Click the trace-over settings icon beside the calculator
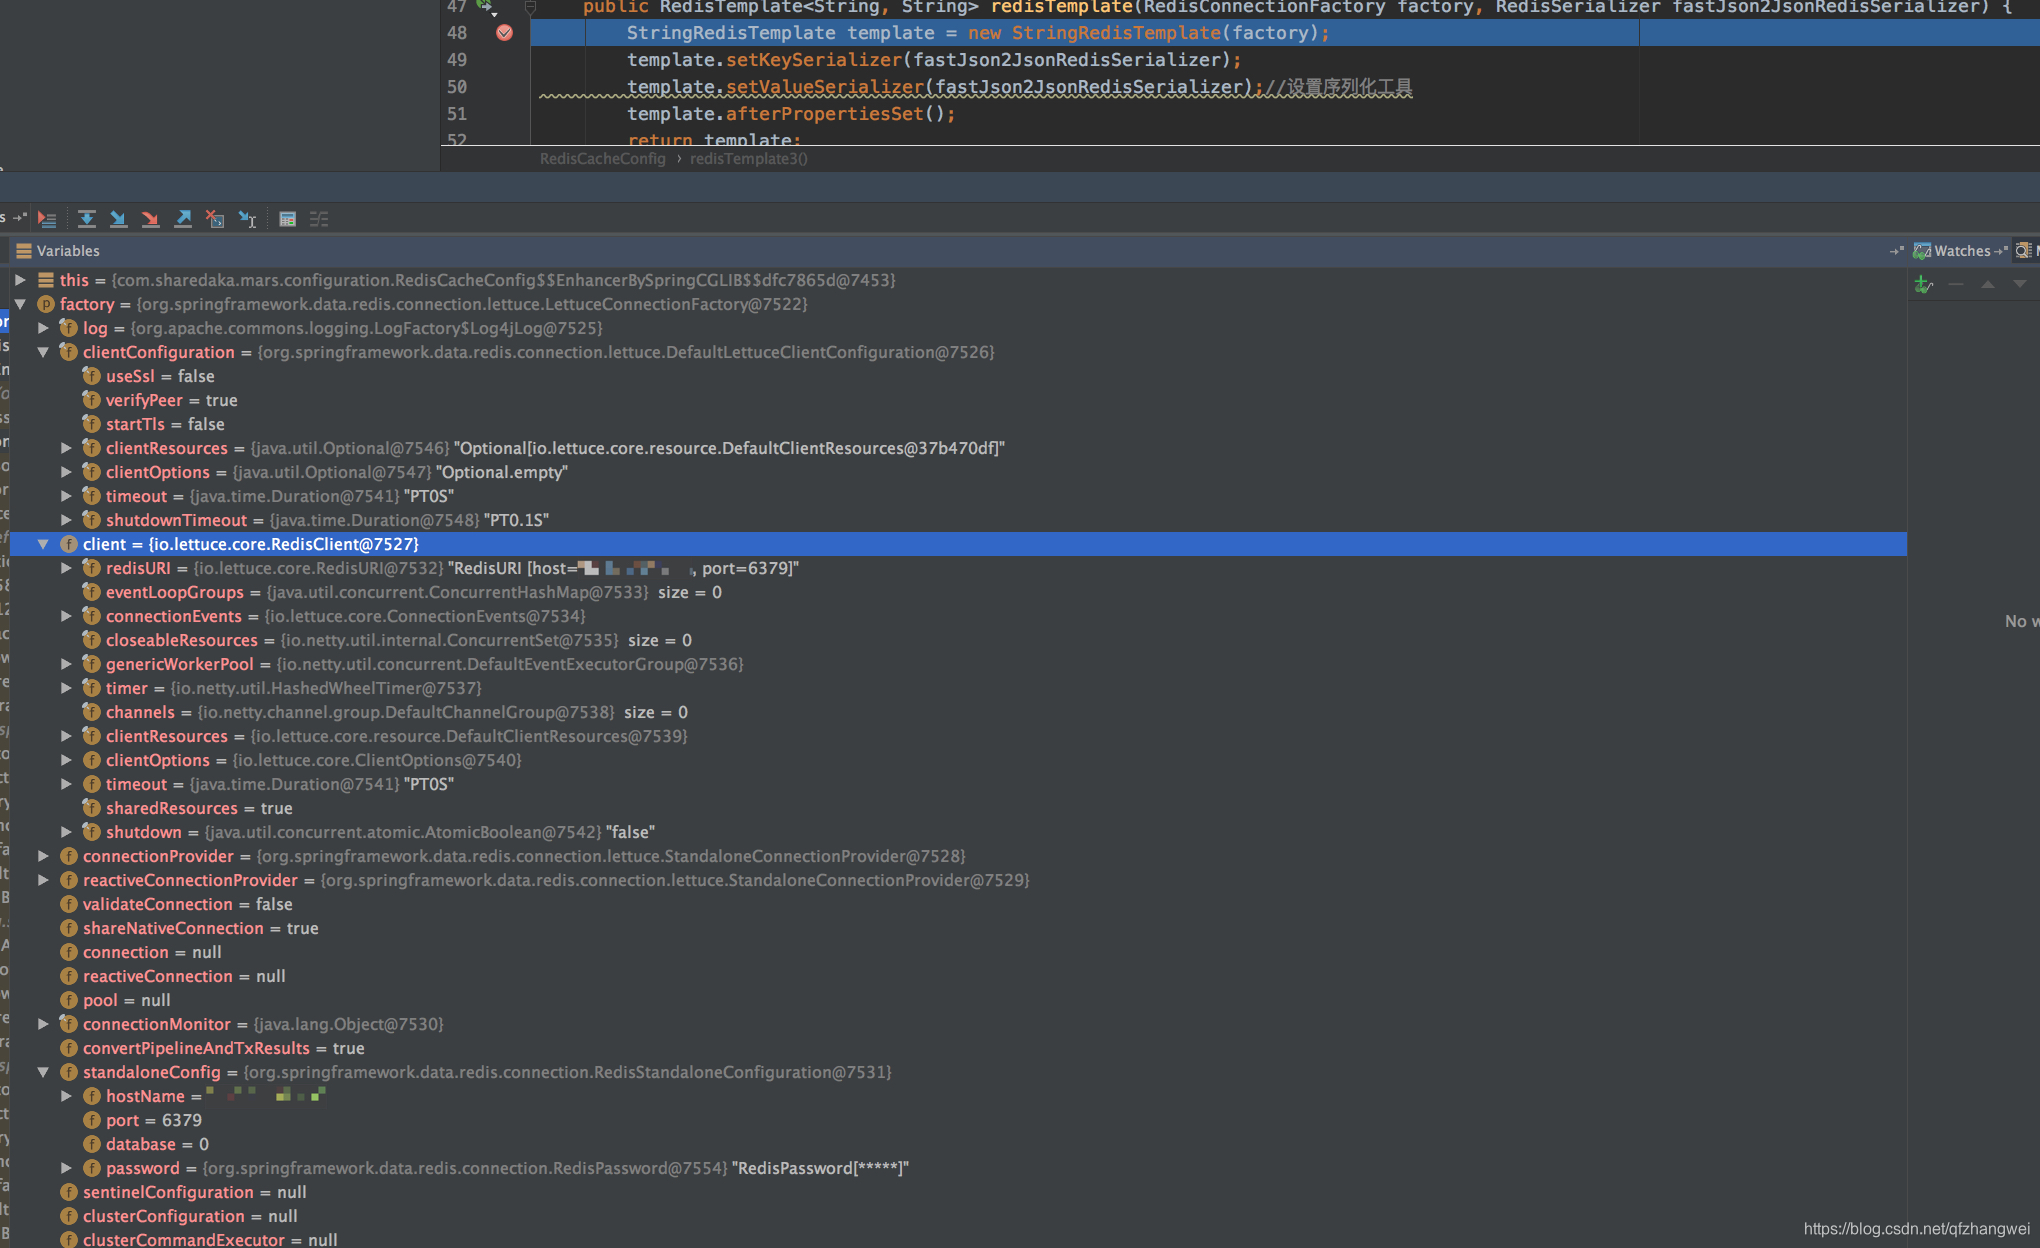 (x=319, y=218)
